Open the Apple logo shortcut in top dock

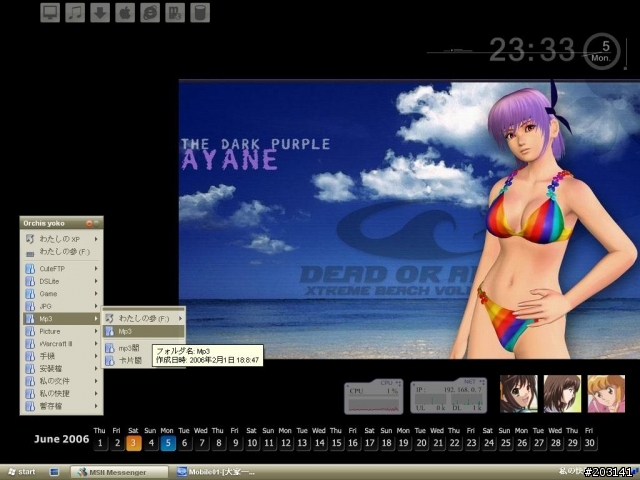point(125,13)
